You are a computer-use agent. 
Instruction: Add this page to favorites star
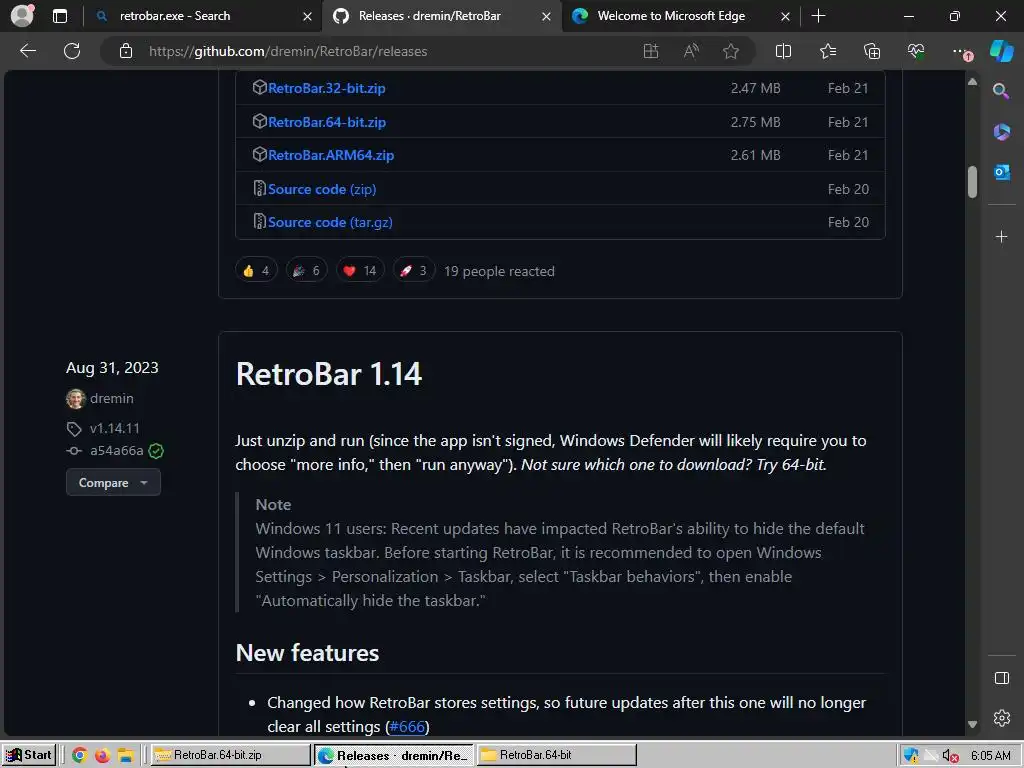tap(731, 51)
